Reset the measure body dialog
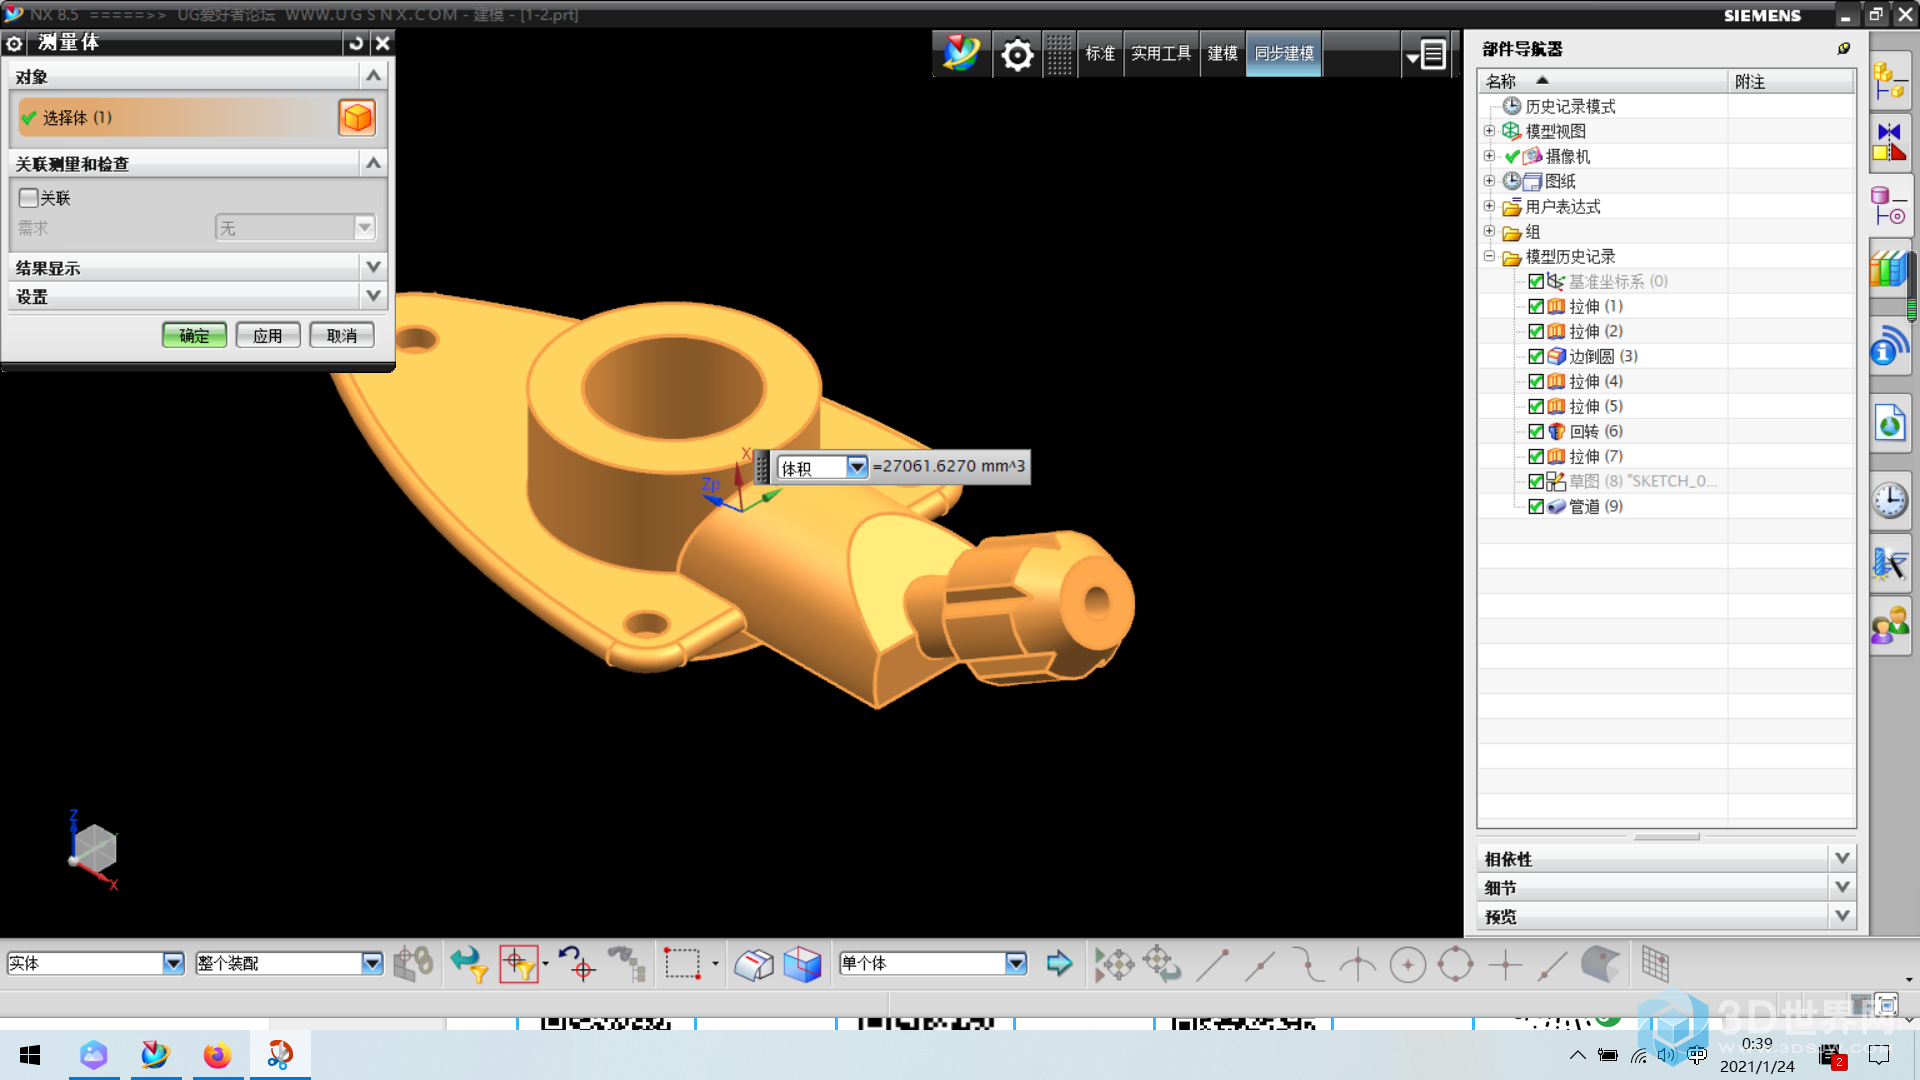Image resolution: width=1920 pixels, height=1080 pixels. (x=355, y=43)
